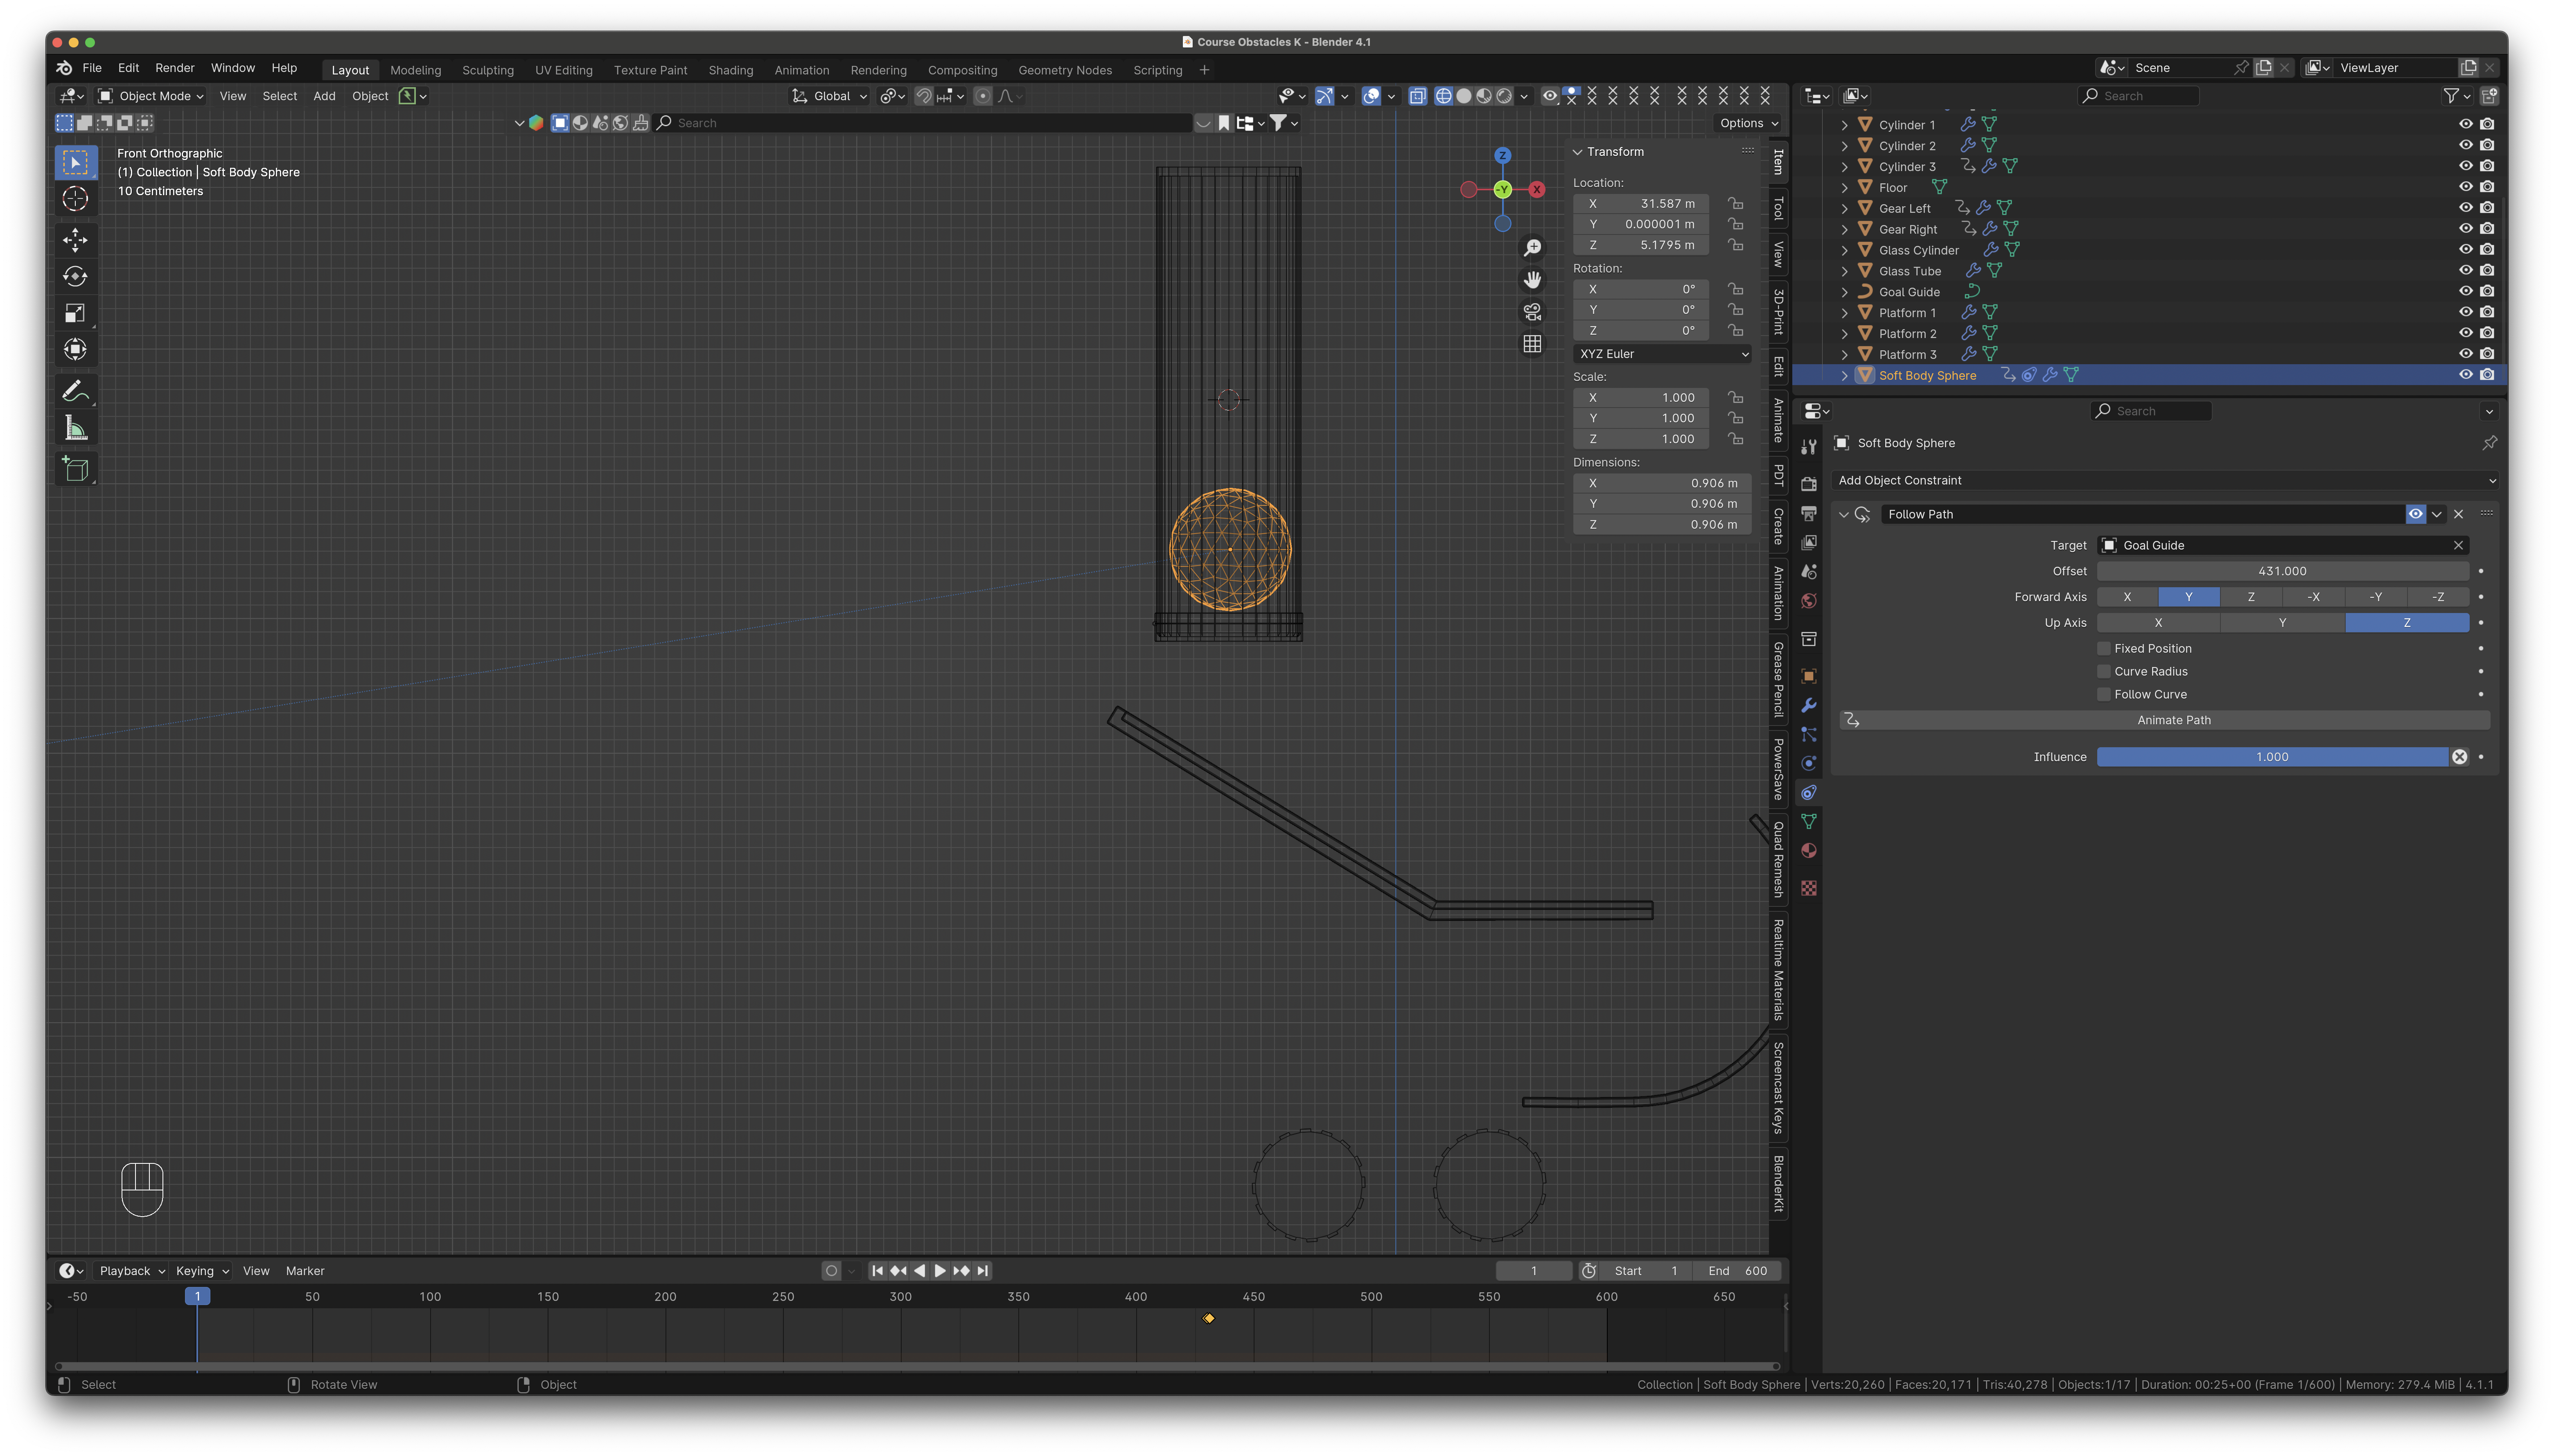Jump to the end frame
Screen dimensions: 2554x1456
pyautogui.click(x=983, y=1271)
